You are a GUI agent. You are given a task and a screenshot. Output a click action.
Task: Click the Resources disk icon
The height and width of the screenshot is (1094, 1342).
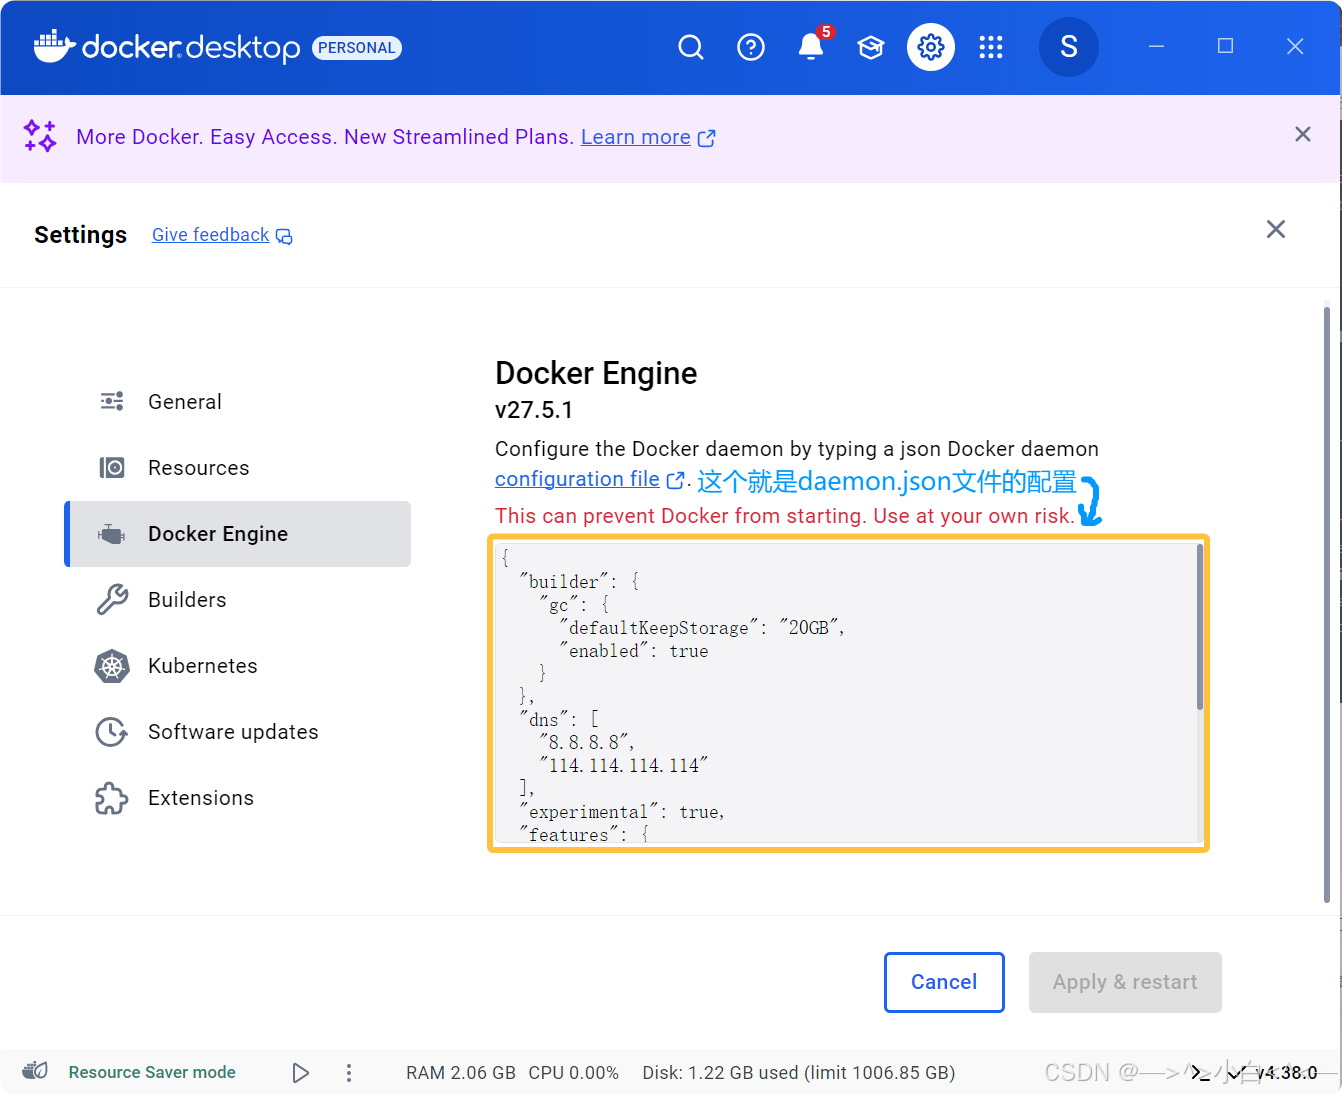pos(112,468)
